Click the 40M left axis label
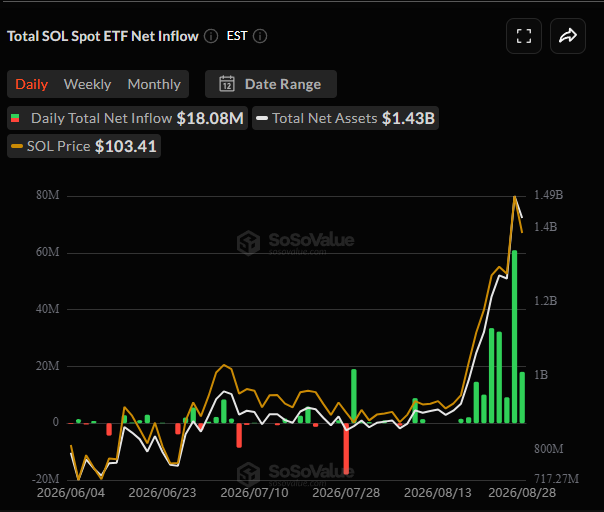The width and height of the screenshot is (604, 512). (x=48, y=309)
